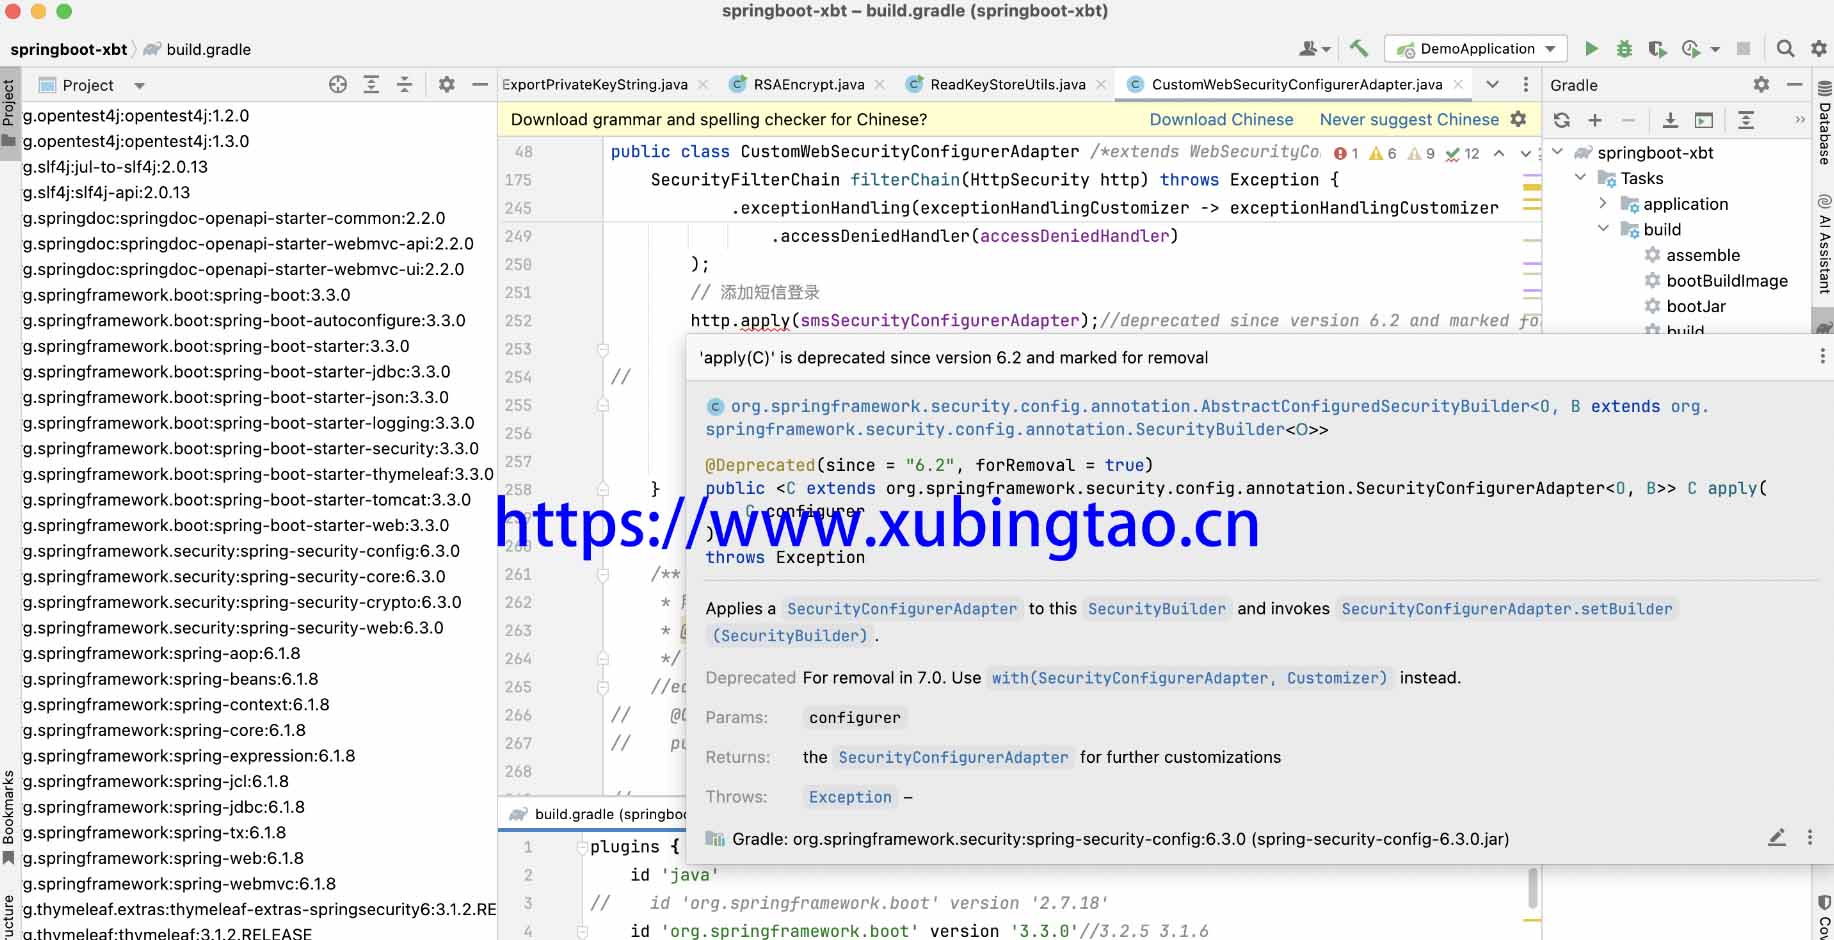Click SecurityConfigurerAdapter.setBuilder link
The width and height of the screenshot is (1834, 940).
click(x=1507, y=609)
